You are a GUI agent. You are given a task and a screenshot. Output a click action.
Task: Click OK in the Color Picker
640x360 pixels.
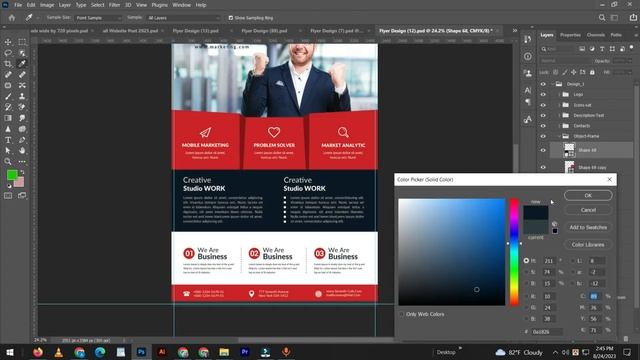(588, 196)
